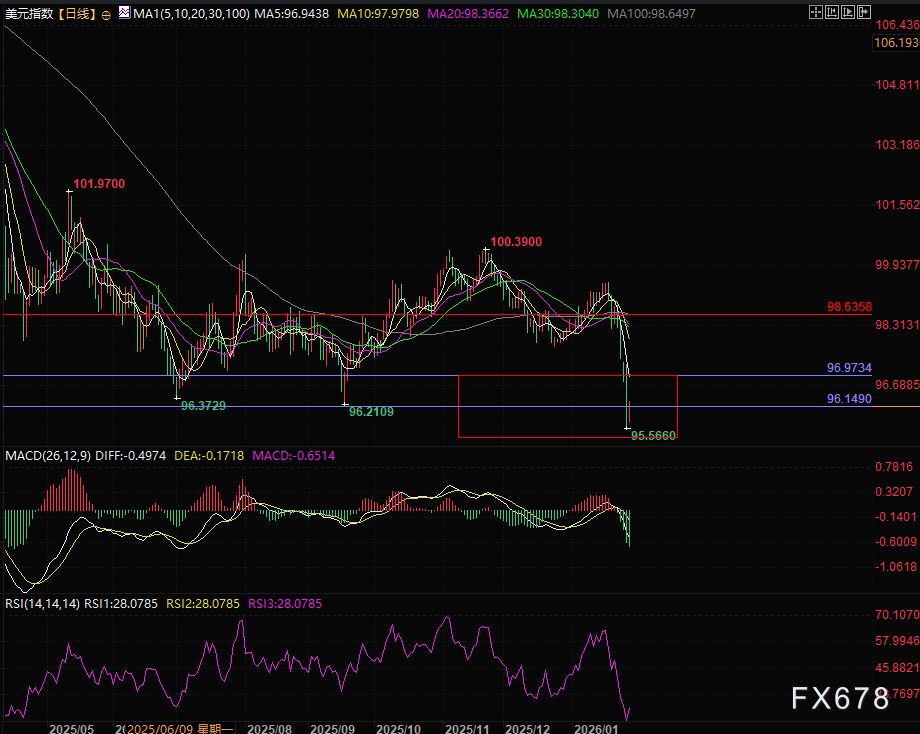Click the MA indicator chart icon
920x734 pixels.
point(123,13)
